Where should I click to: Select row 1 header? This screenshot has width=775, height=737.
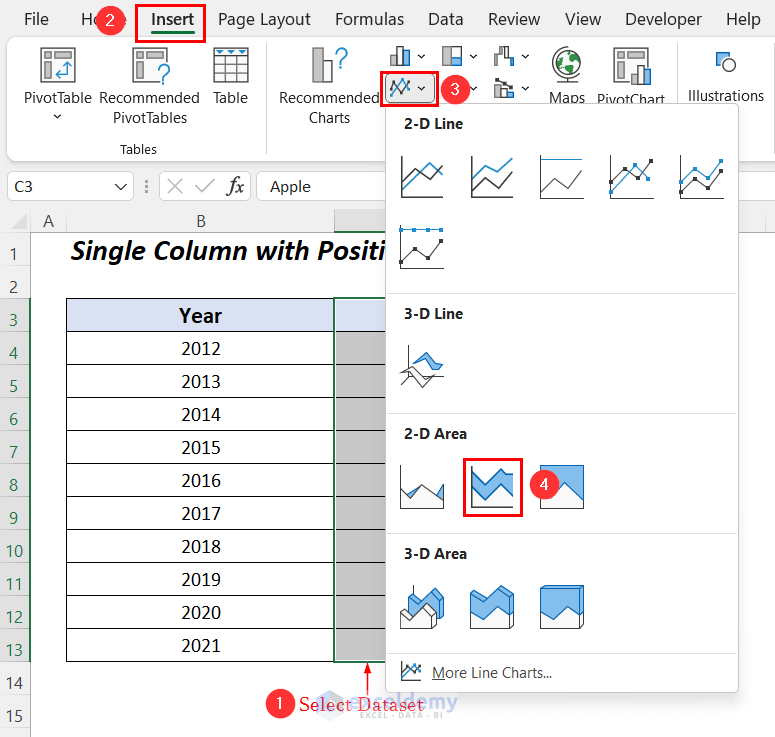(x=14, y=254)
